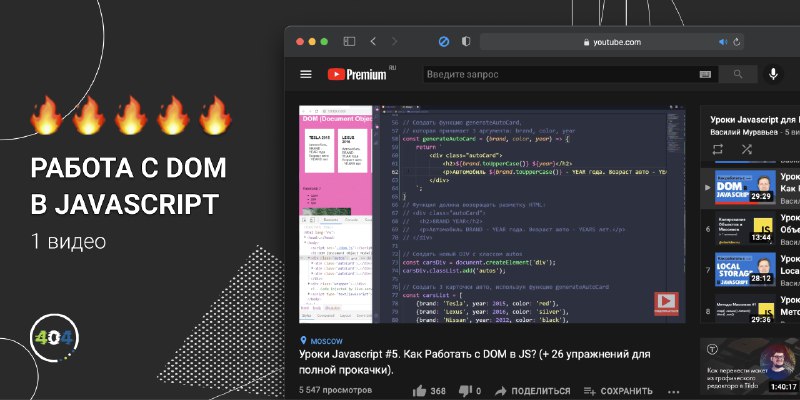The width and height of the screenshot is (800, 400).
Task: Open the three-dots more actions menu
Action: point(673,392)
